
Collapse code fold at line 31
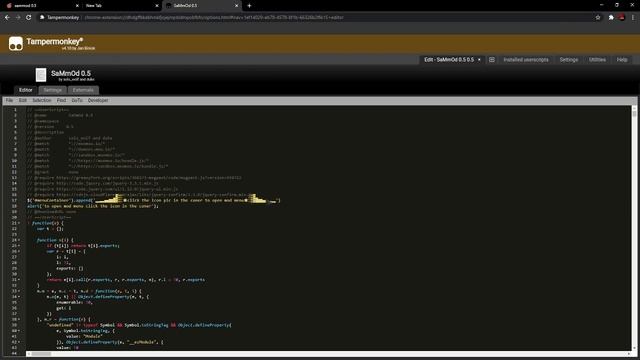click(x=19, y=280)
